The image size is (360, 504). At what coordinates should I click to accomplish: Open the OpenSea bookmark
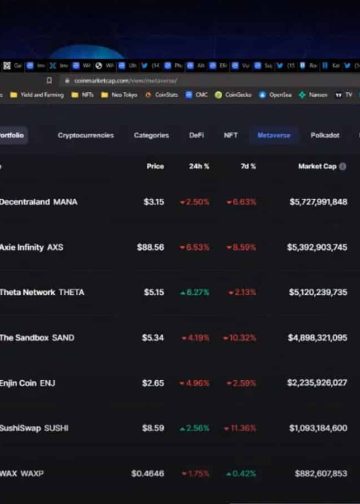(275, 95)
